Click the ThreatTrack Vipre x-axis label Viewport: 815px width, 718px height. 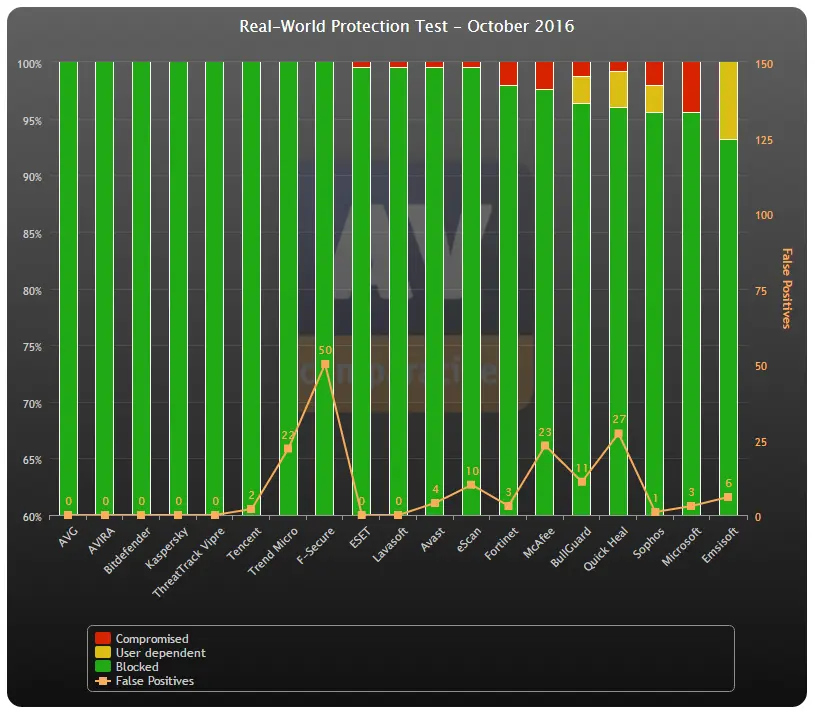188,562
